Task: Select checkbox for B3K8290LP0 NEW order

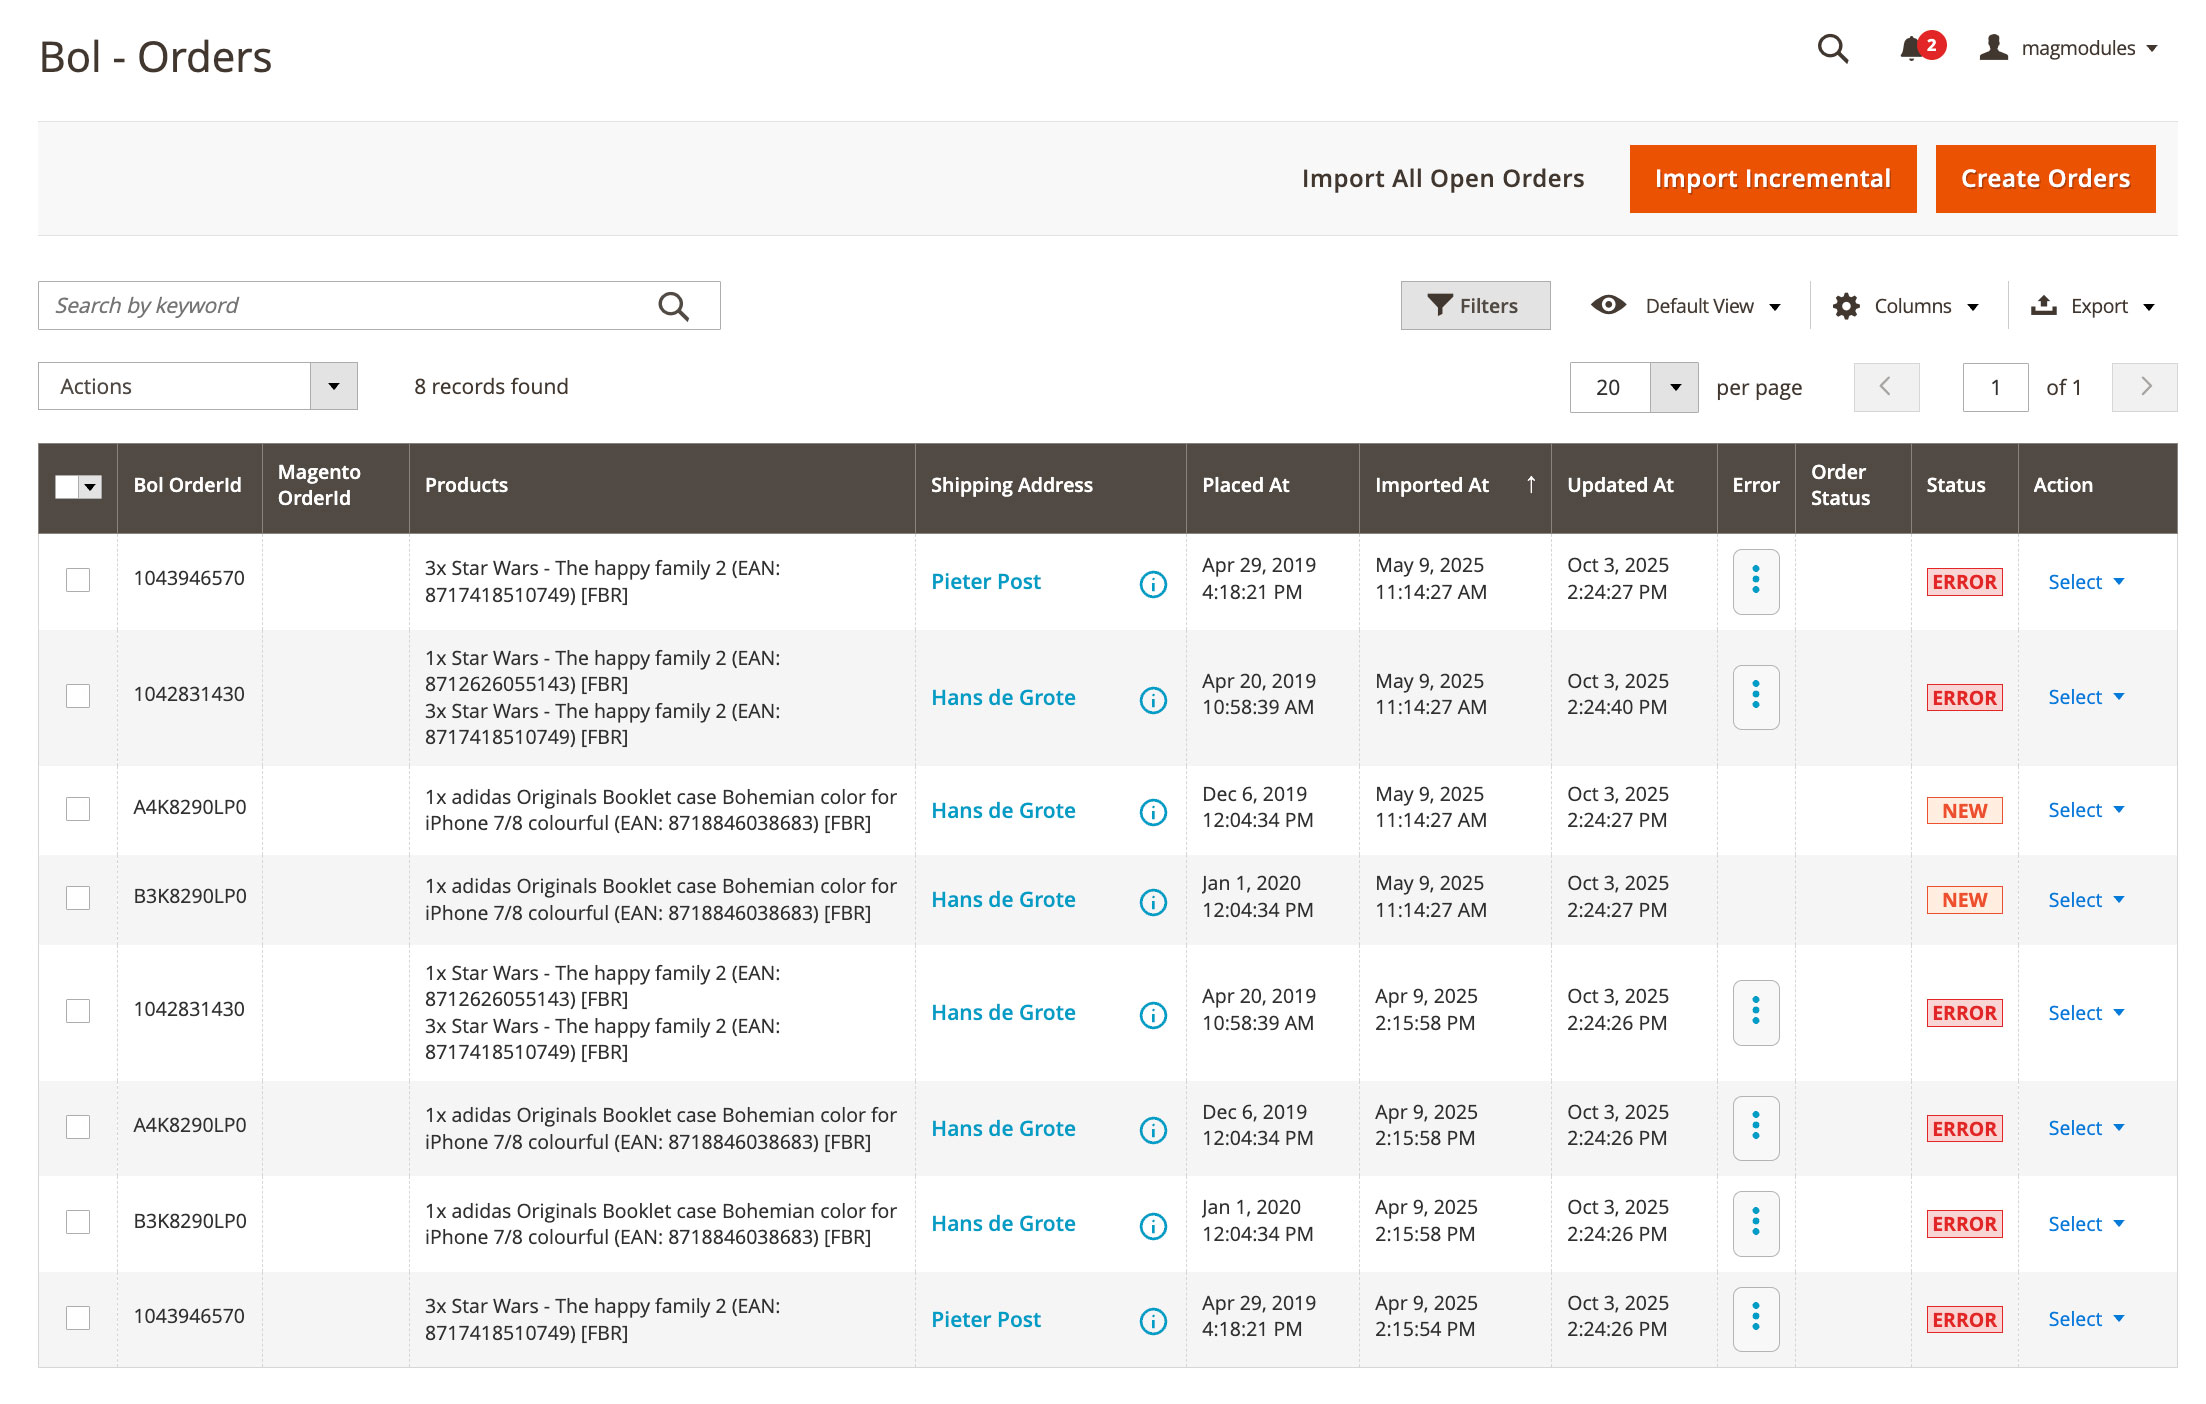Action: click(78, 898)
